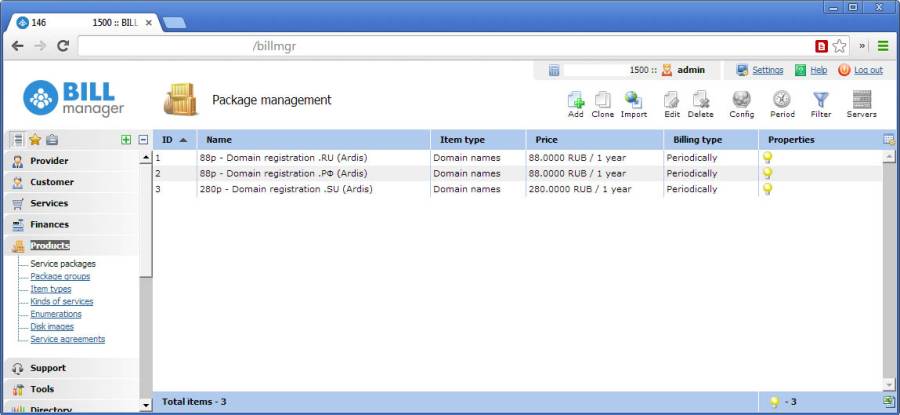The width and height of the screenshot is (900, 415).
Task: Switch sidebar to menu list view icon
Action: click(18, 139)
